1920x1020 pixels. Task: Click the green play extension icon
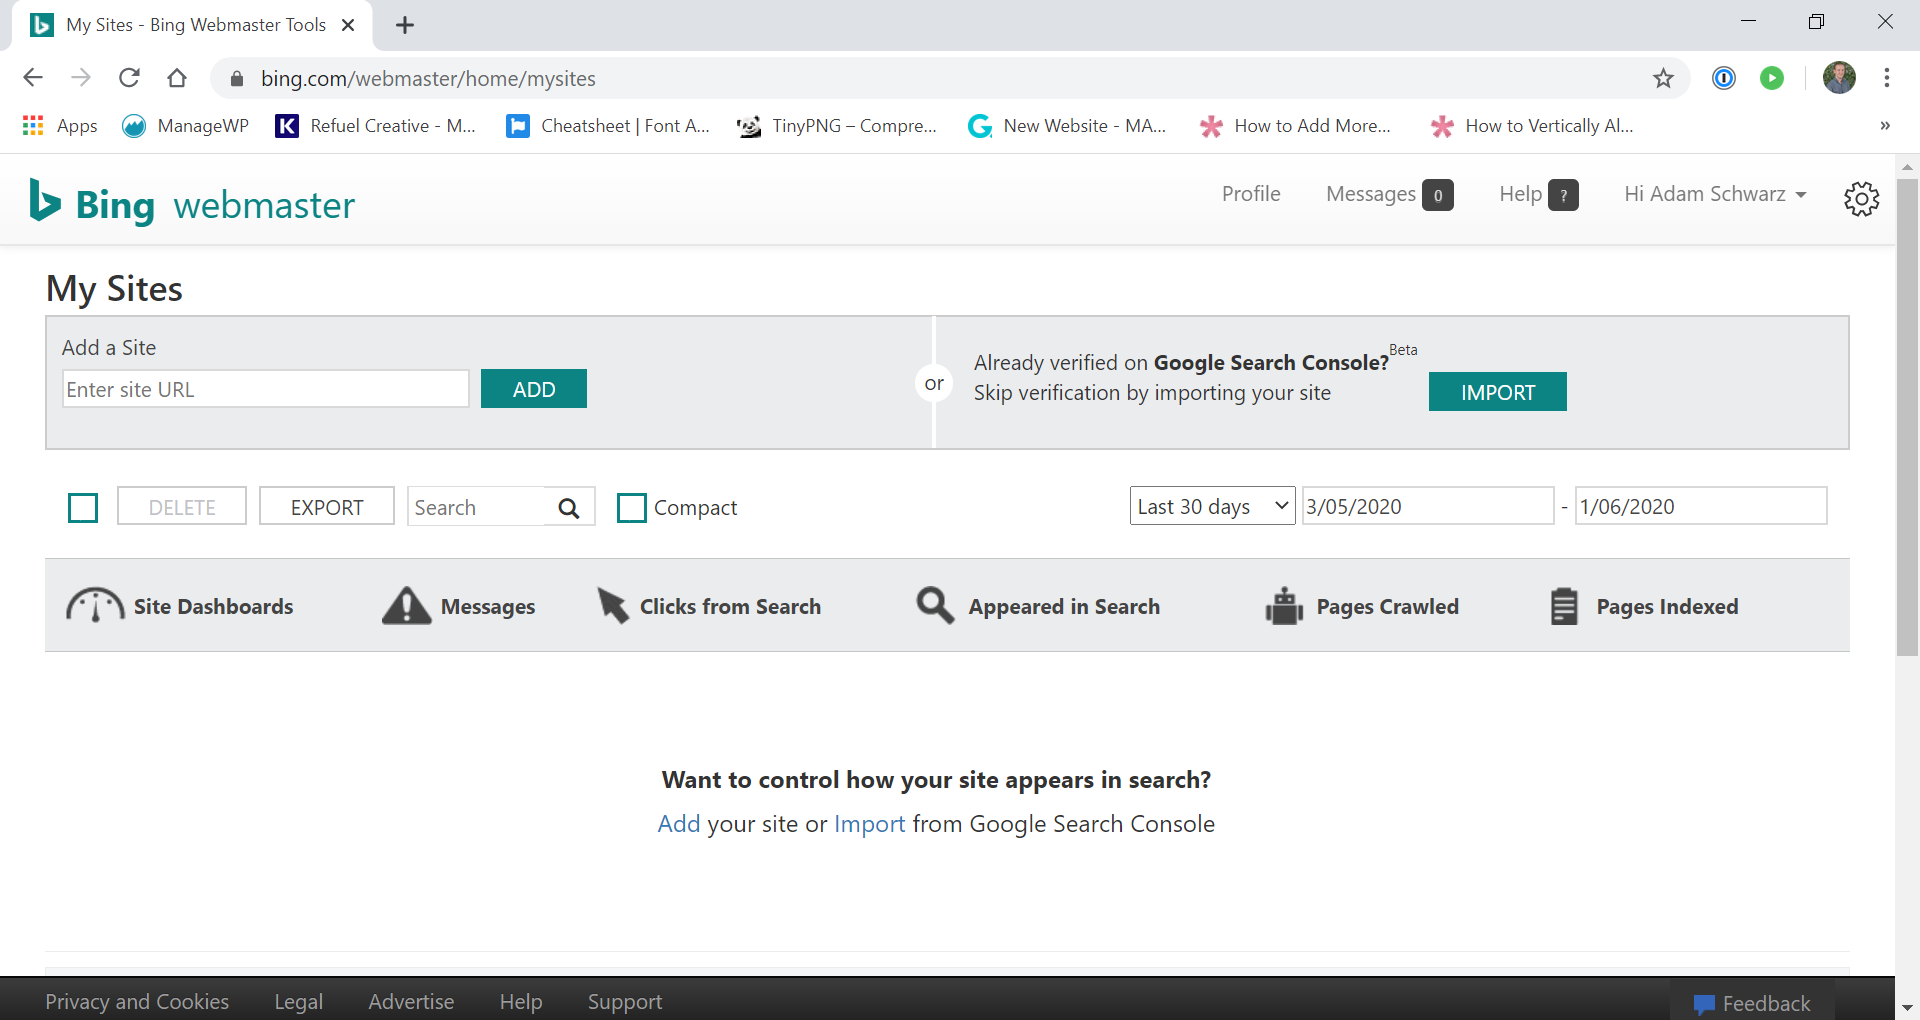(x=1772, y=78)
